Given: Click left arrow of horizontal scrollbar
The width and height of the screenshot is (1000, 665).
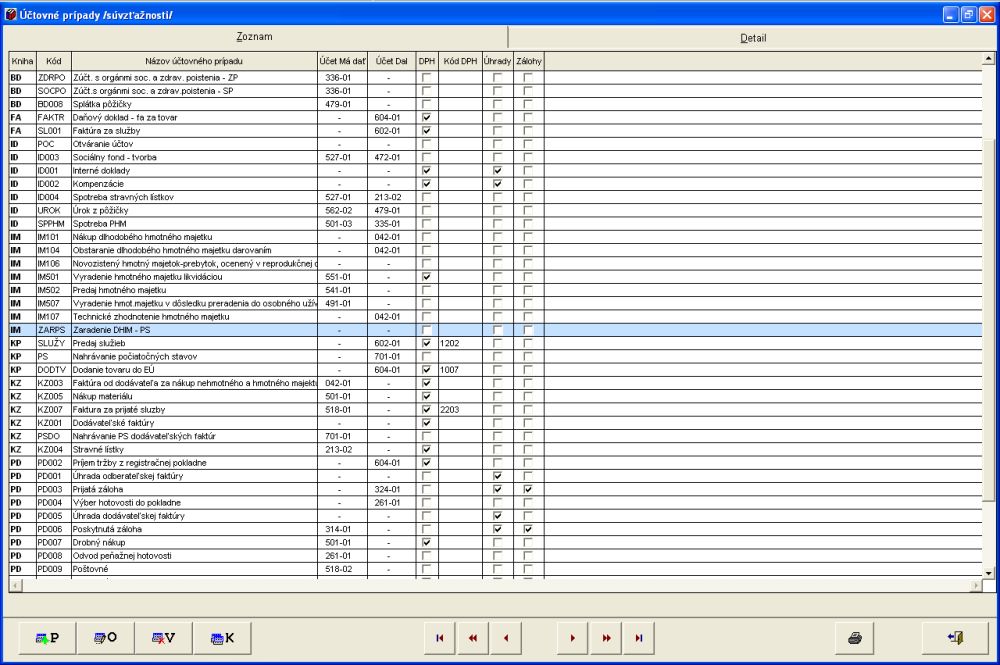Looking at the screenshot, I should (15, 585).
